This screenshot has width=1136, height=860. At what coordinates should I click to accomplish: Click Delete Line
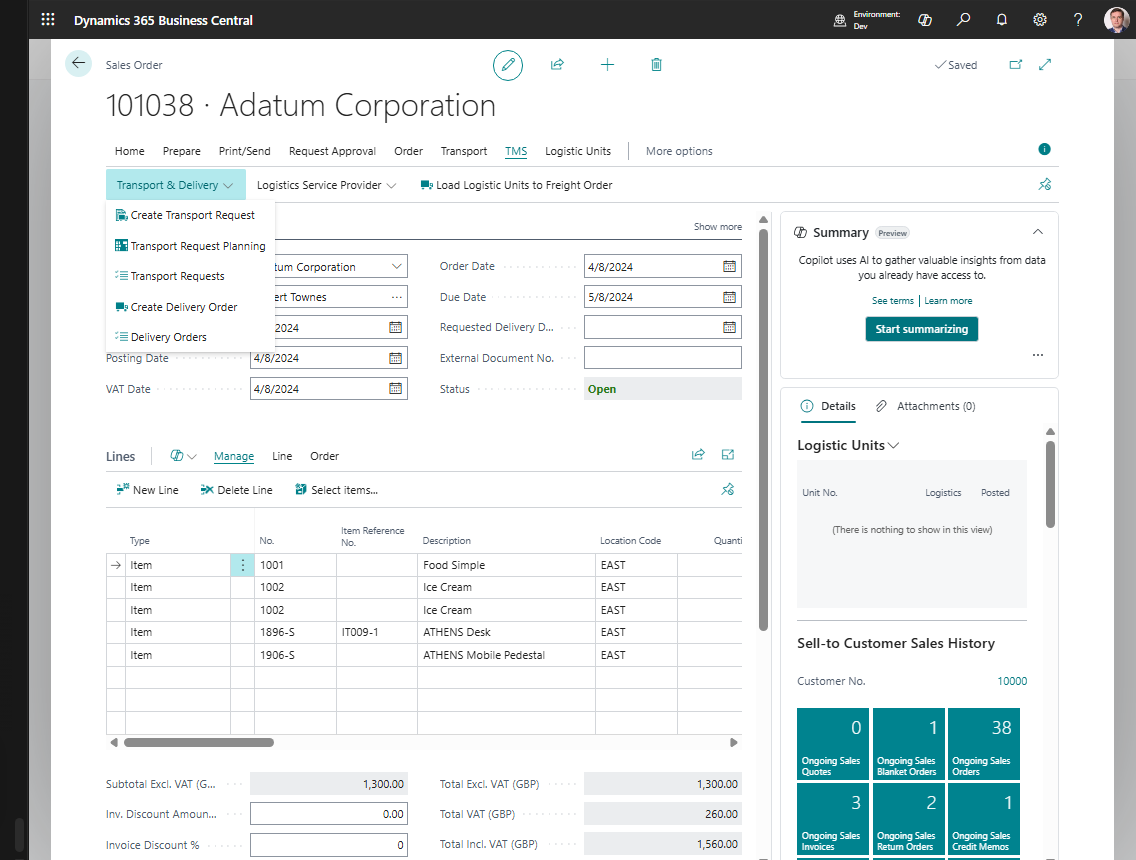click(236, 490)
